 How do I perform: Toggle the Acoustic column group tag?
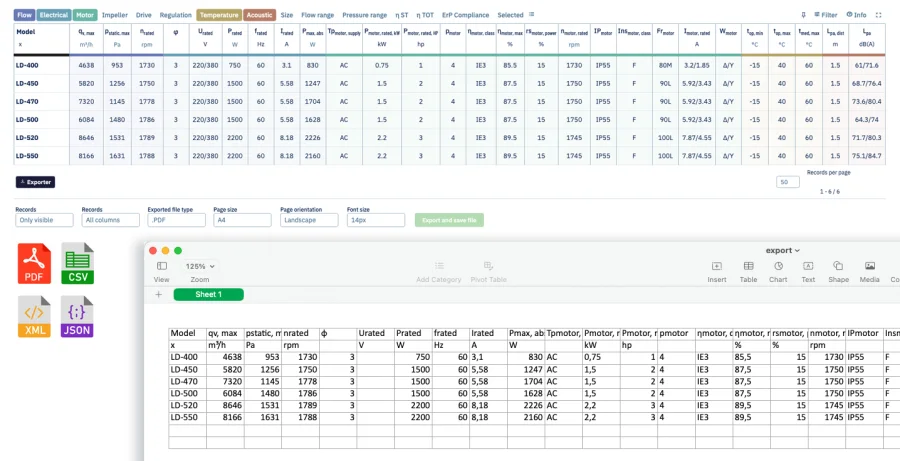259,15
